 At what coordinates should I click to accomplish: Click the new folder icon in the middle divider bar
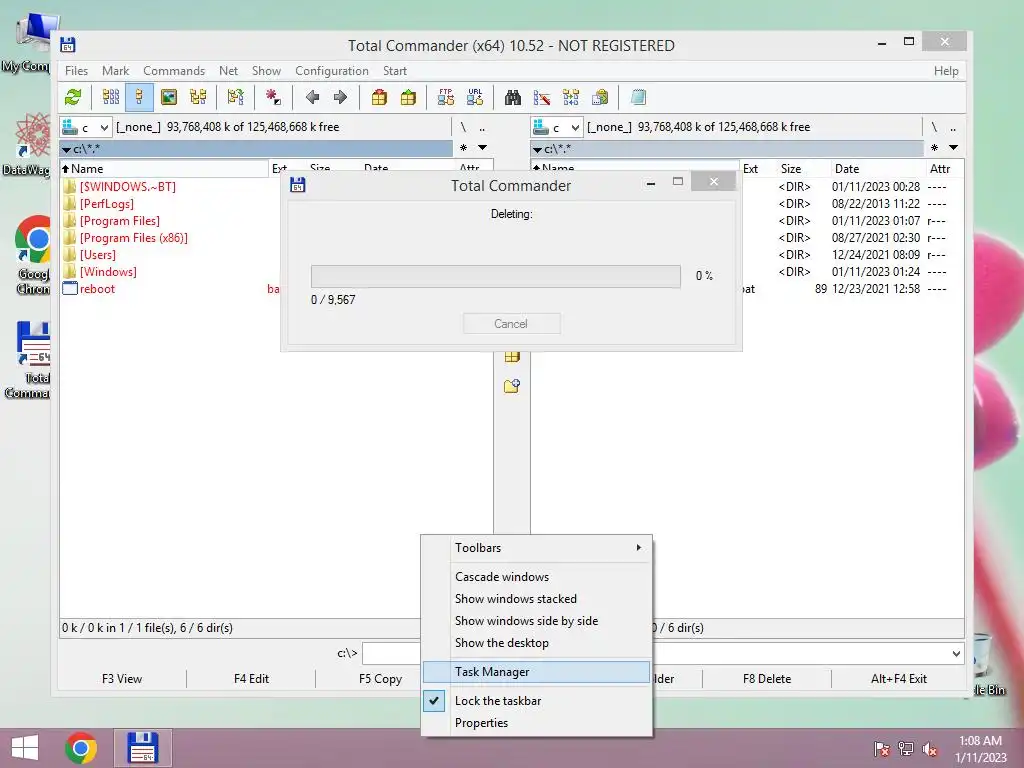tap(512, 386)
